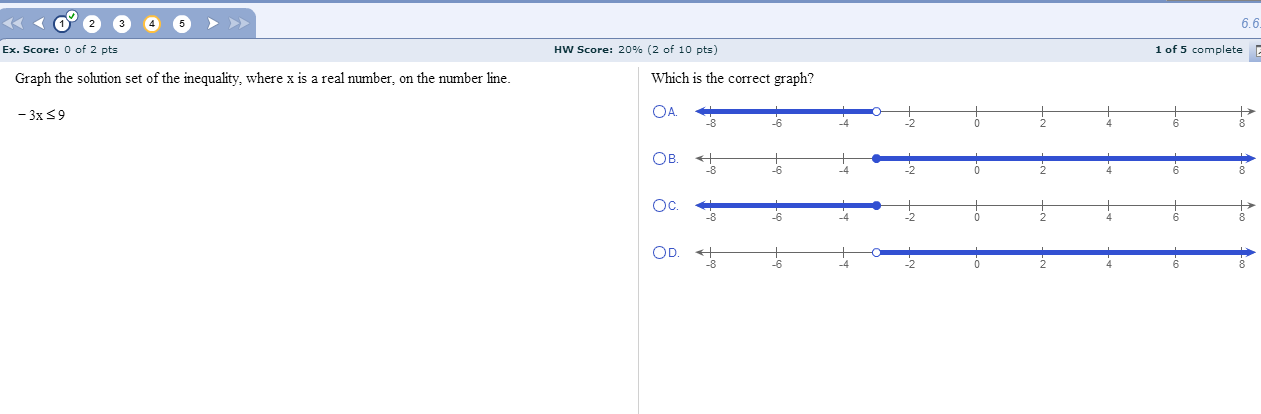
Task: Click the 6.6 section number at top right
Action: [x=1249, y=22]
